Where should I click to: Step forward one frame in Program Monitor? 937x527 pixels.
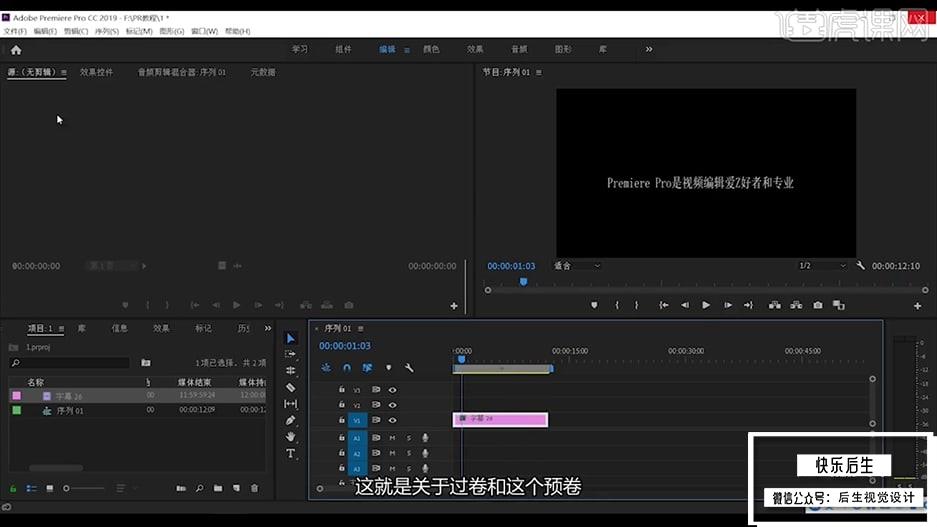pos(727,305)
